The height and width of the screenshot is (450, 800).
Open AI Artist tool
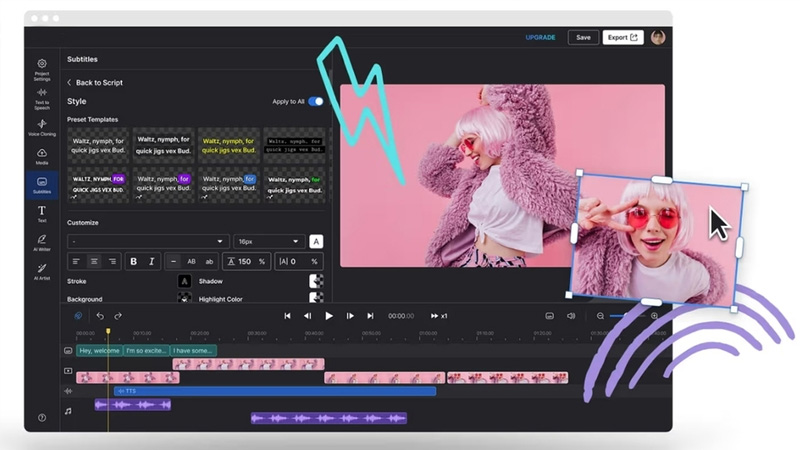[x=42, y=271]
